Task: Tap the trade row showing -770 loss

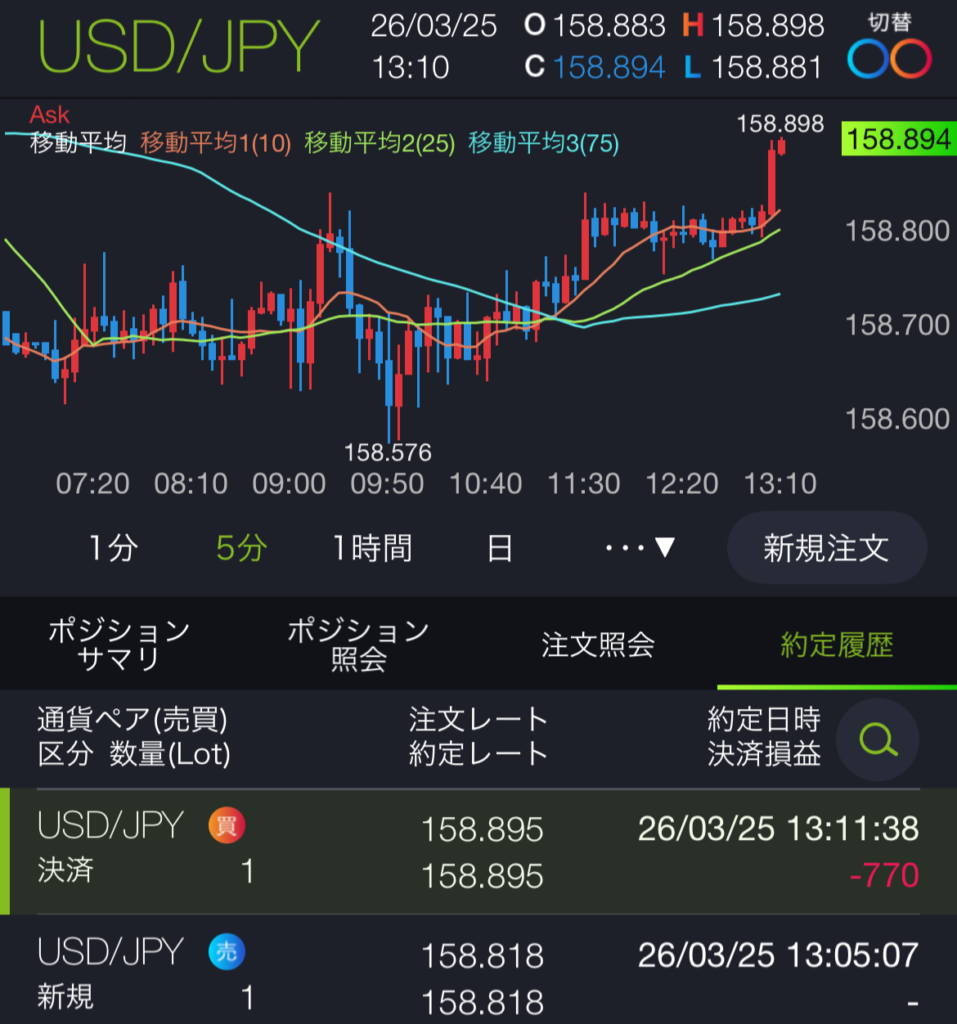Action: pyautogui.click(x=478, y=851)
